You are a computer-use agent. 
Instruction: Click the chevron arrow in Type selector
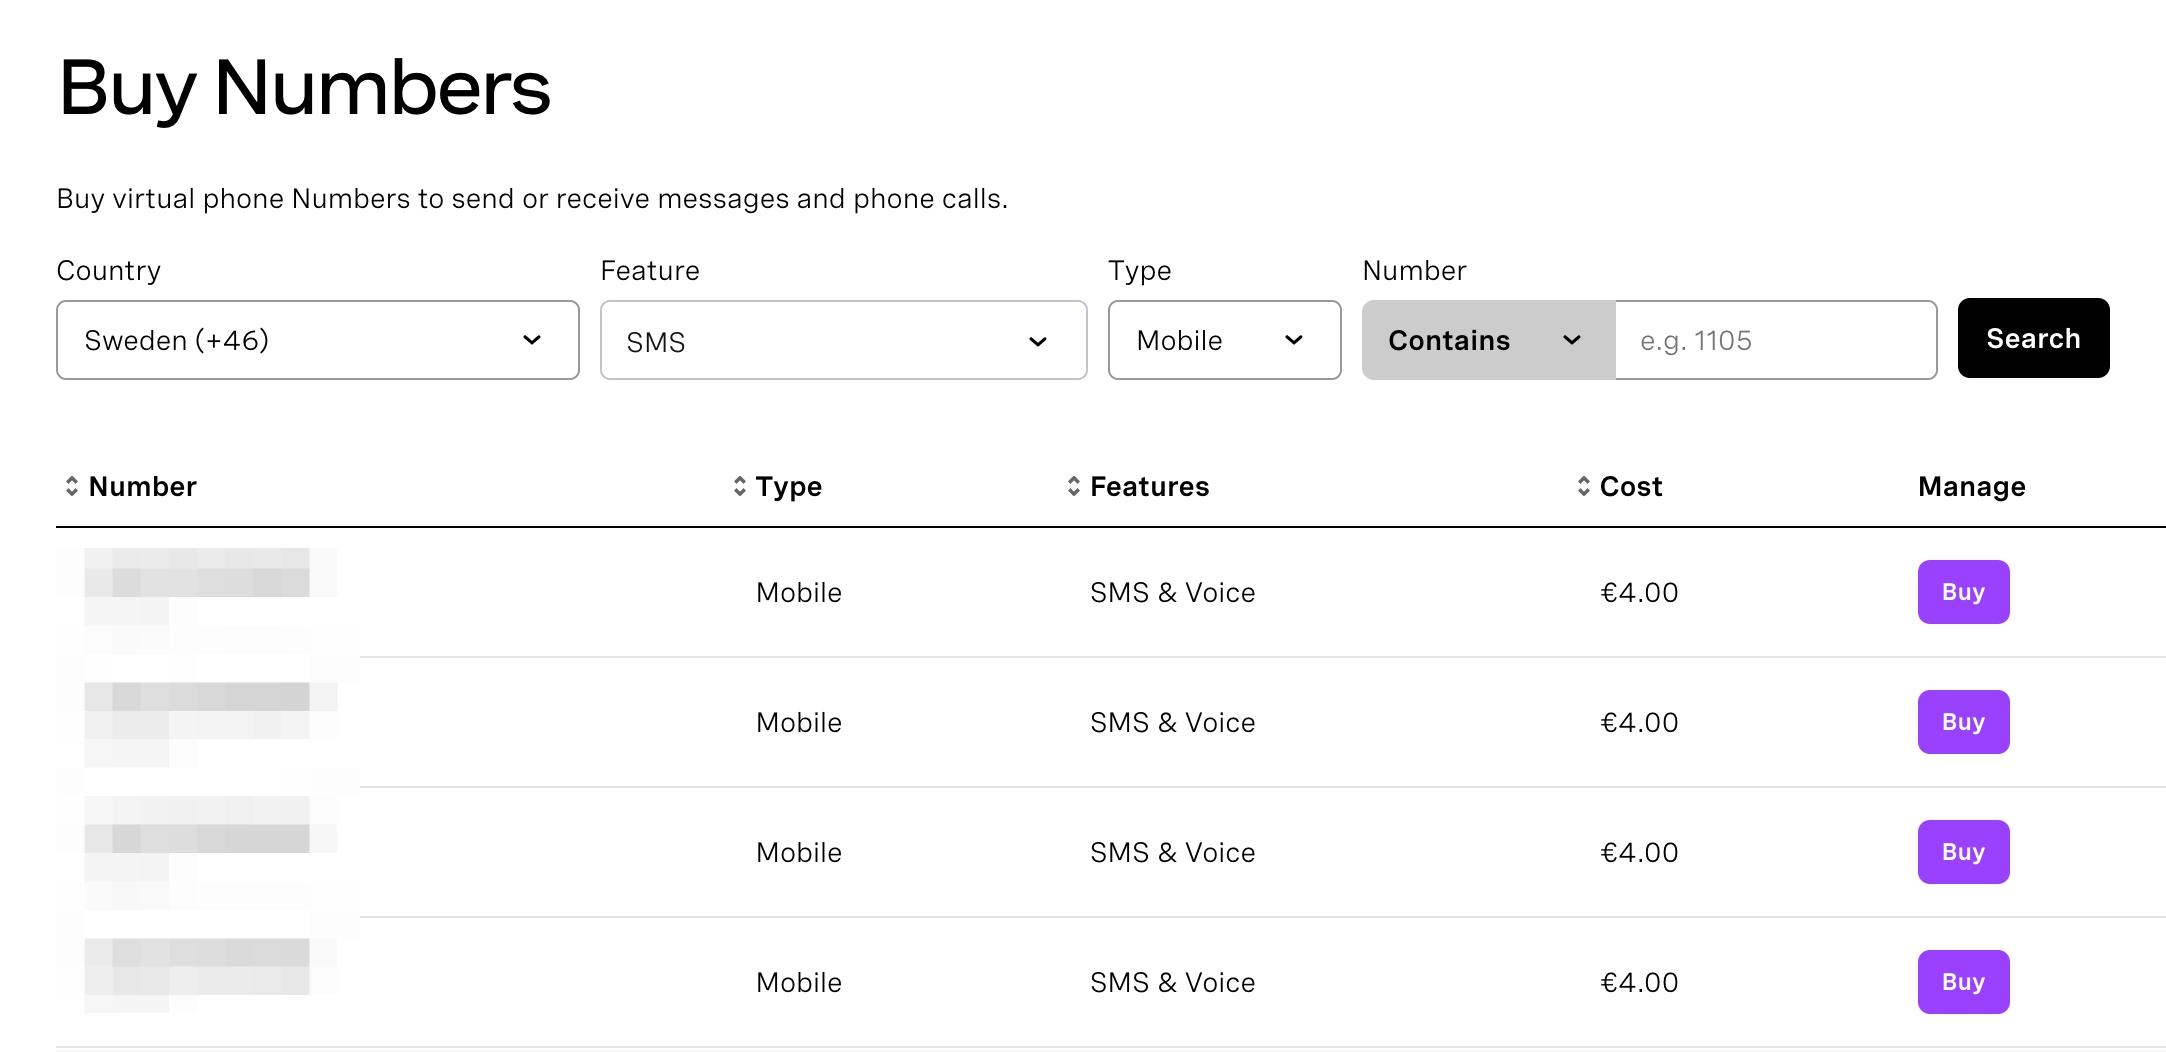[x=1294, y=340]
